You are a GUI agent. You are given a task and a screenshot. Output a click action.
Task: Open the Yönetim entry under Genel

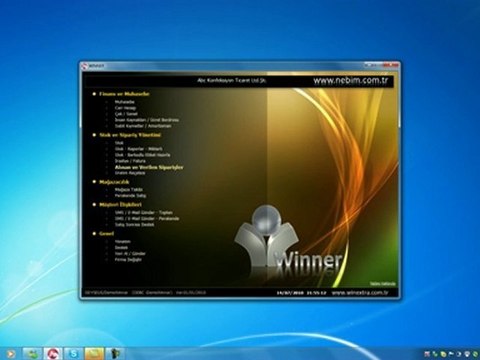pos(123,242)
